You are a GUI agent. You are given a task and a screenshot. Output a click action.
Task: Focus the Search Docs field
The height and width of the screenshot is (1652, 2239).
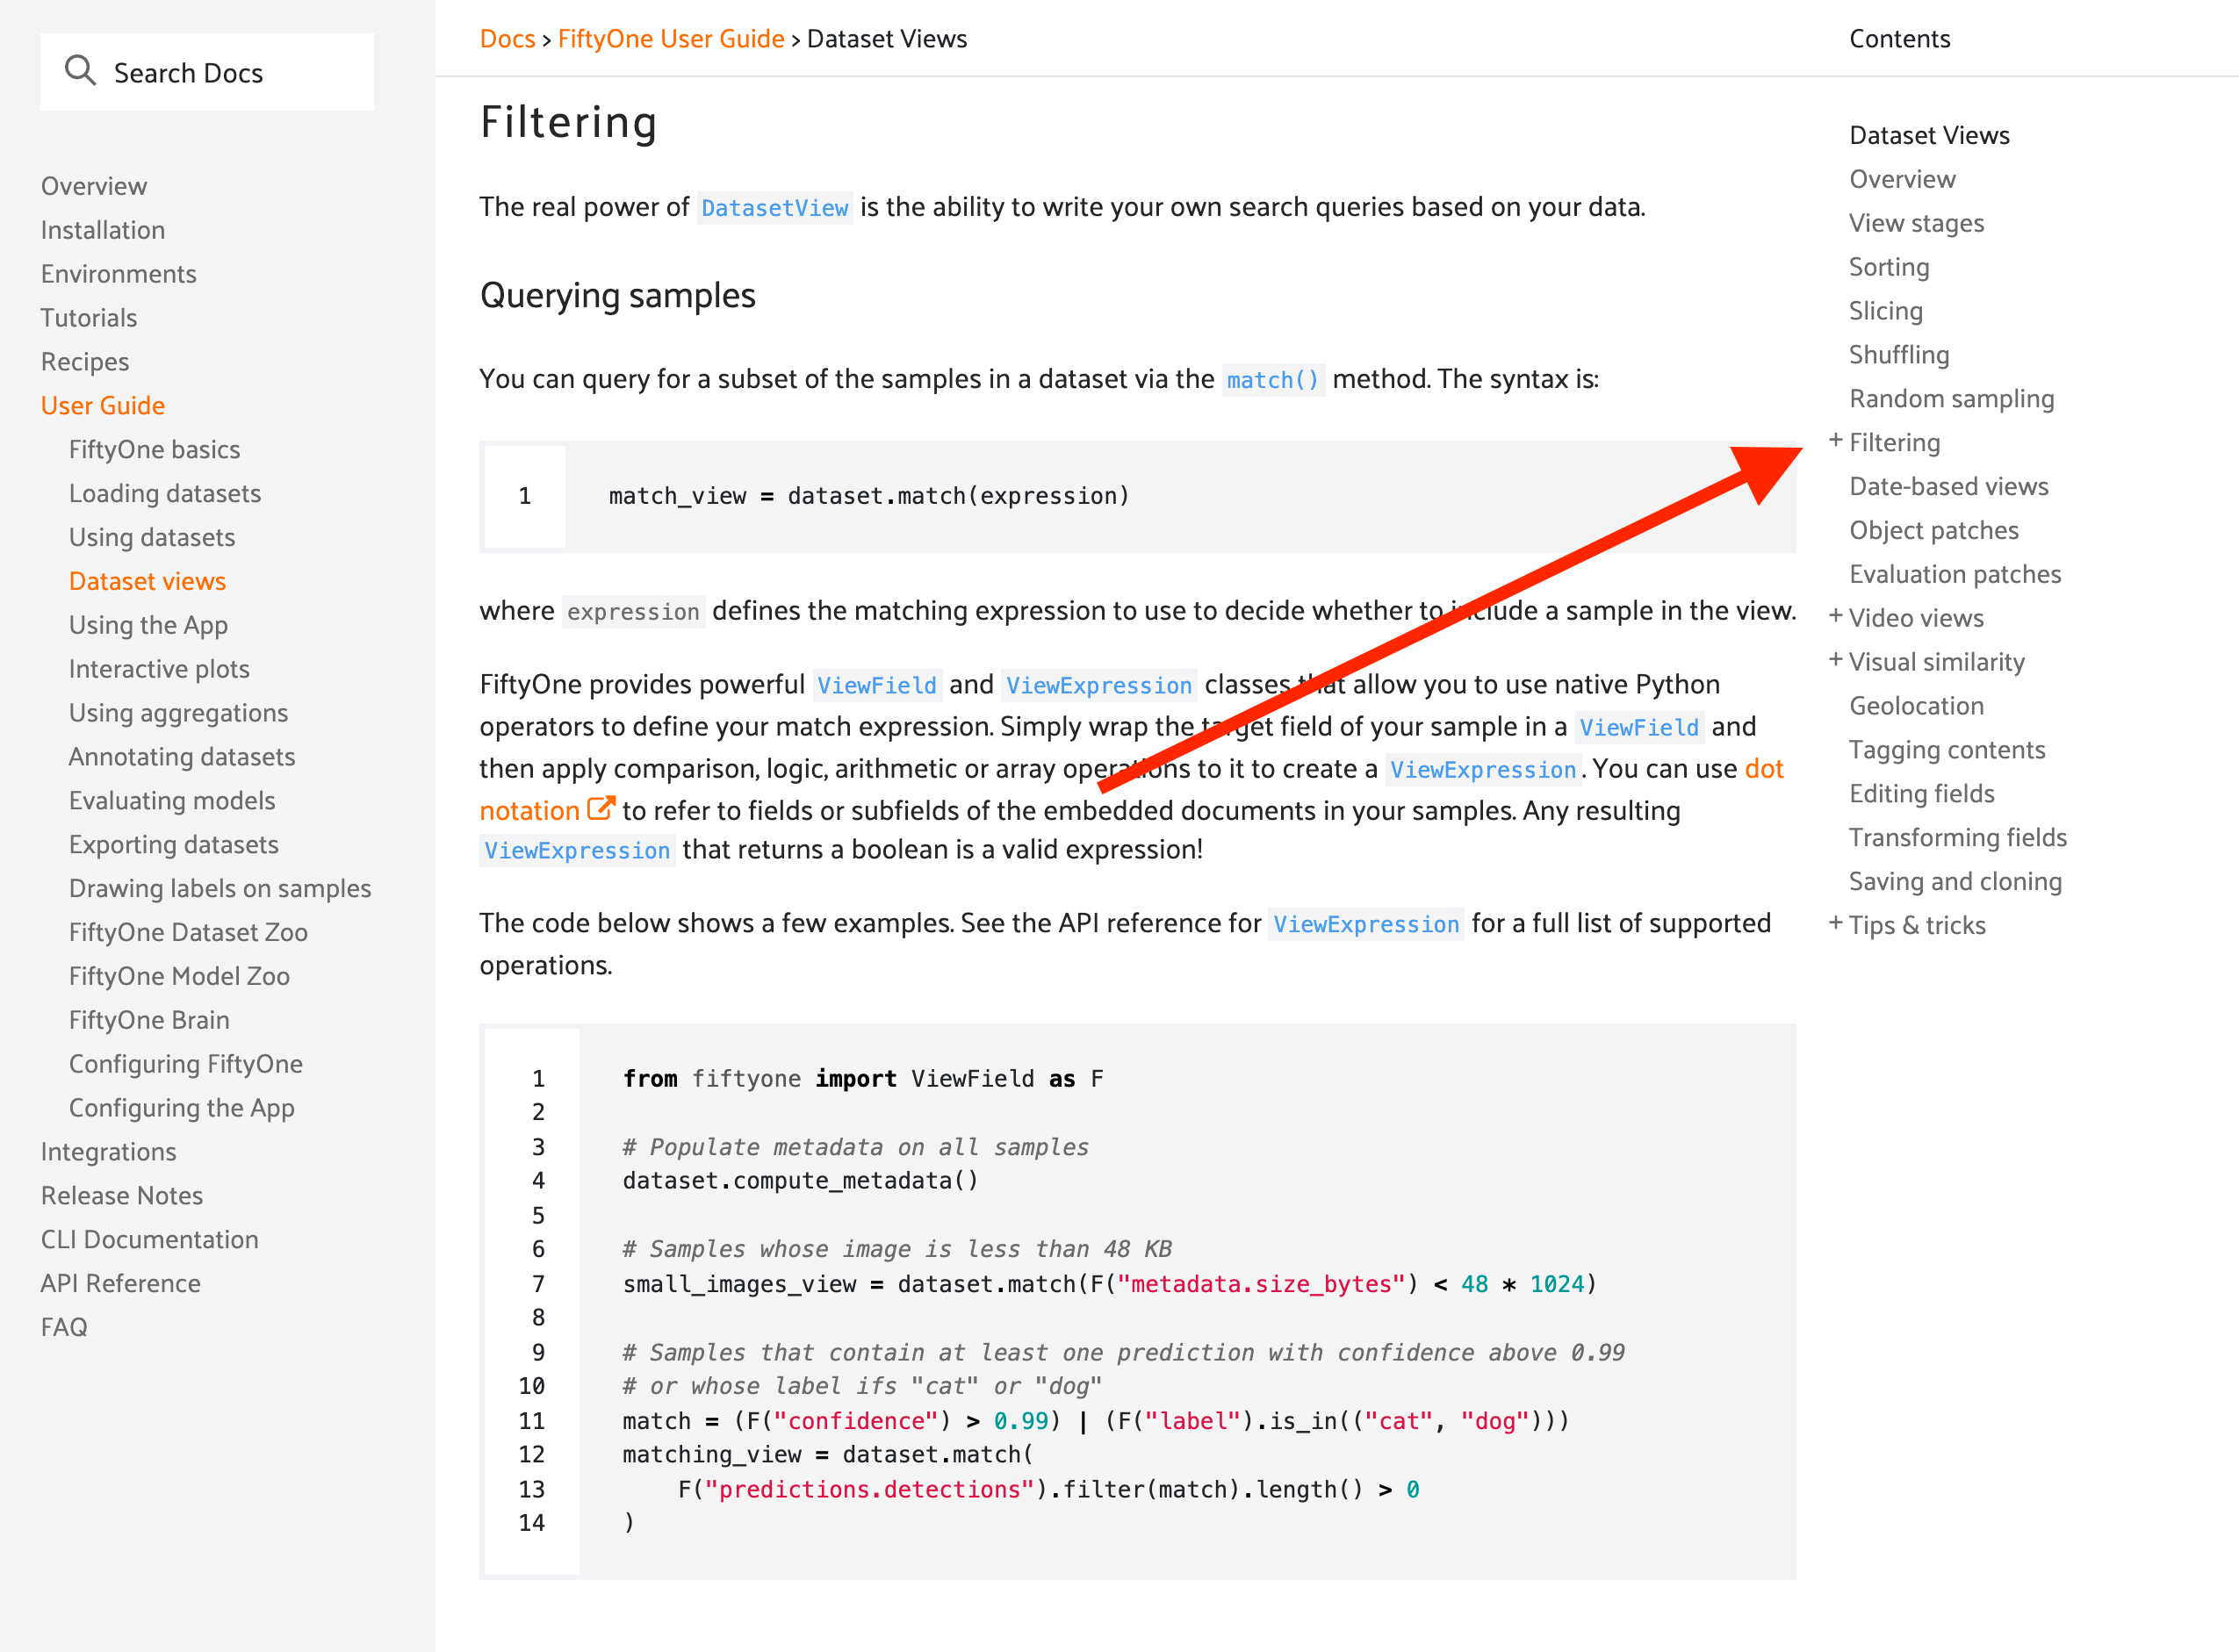click(207, 72)
